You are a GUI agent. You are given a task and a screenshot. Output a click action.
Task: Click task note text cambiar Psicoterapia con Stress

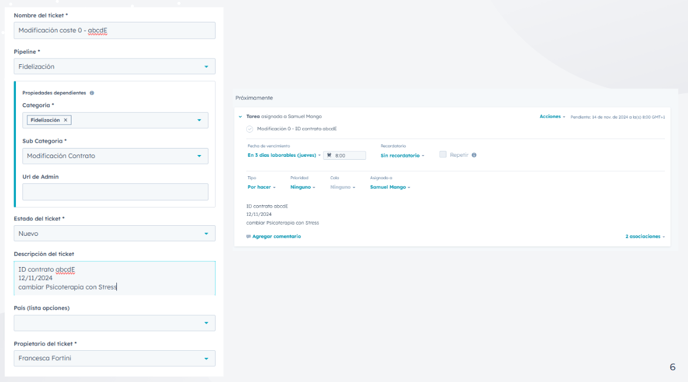(283, 223)
